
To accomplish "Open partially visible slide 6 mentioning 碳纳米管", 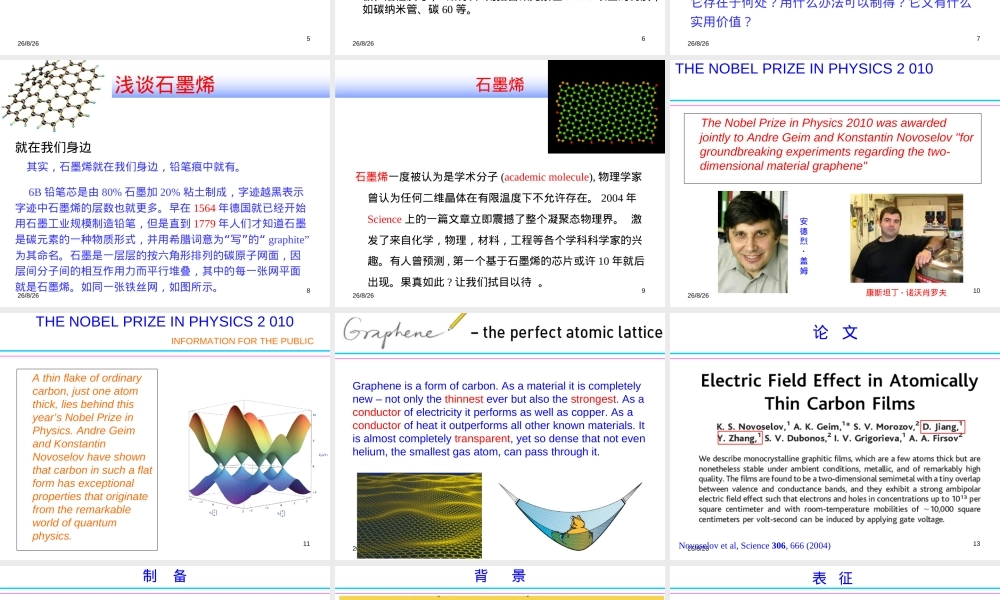I will [x=500, y=27].
